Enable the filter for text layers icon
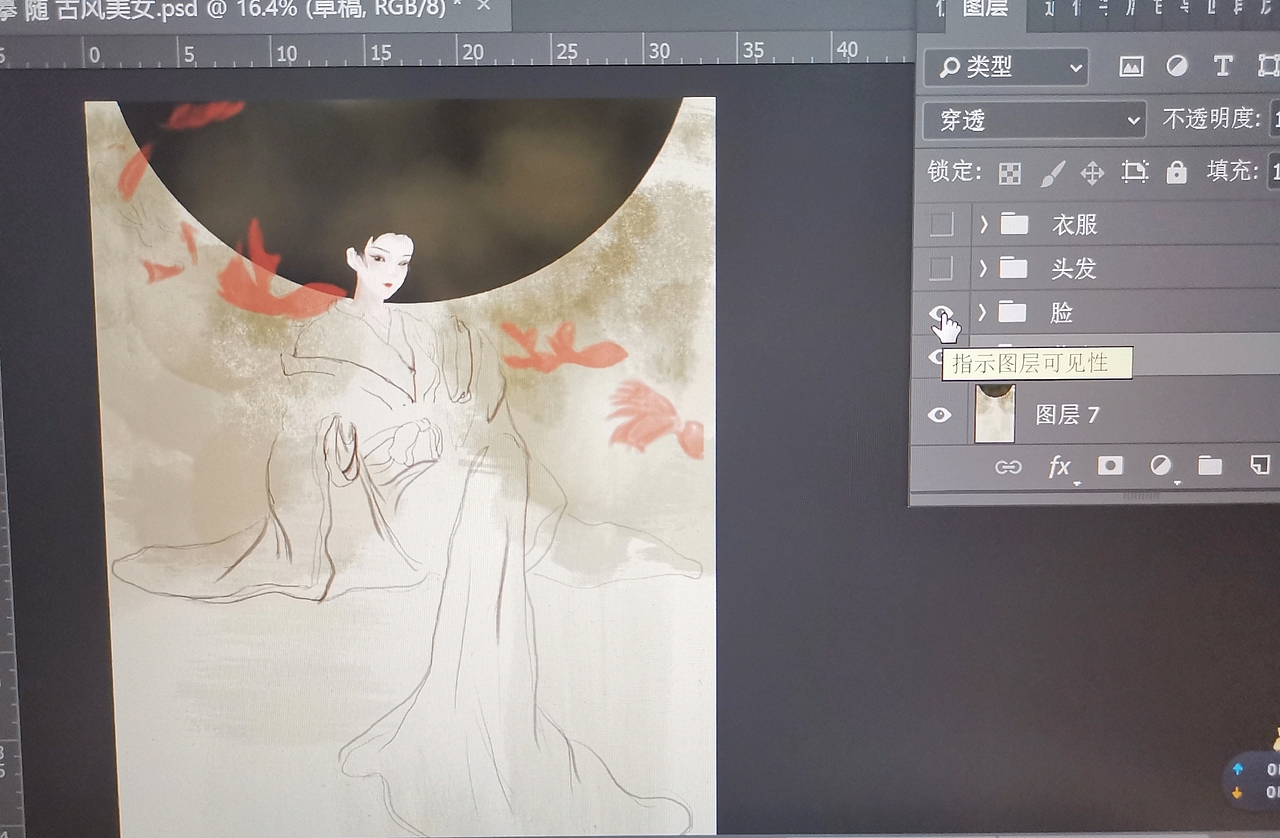1280x838 pixels. (x=1222, y=67)
